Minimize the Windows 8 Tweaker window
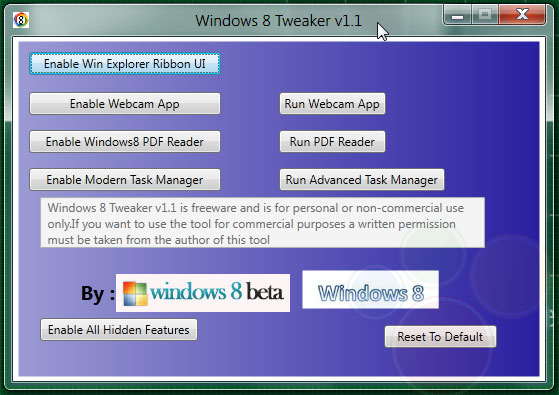 click(458, 15)
